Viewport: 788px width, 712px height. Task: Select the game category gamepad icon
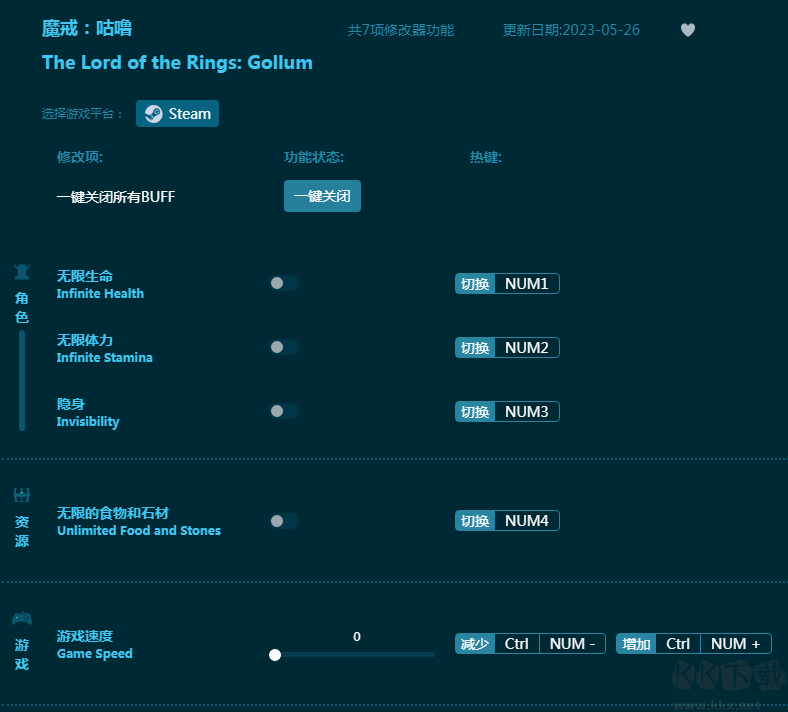click(x=22, y=618)
